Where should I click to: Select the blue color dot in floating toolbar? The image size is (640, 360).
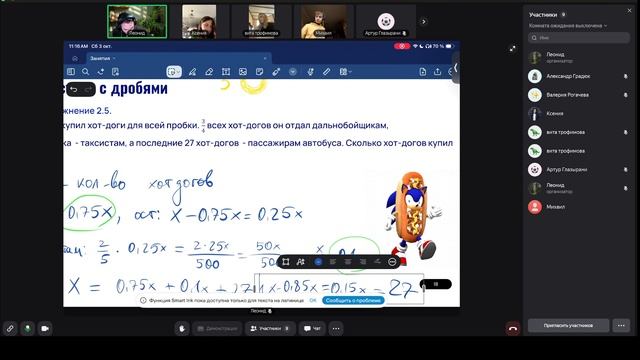[318, 262]
